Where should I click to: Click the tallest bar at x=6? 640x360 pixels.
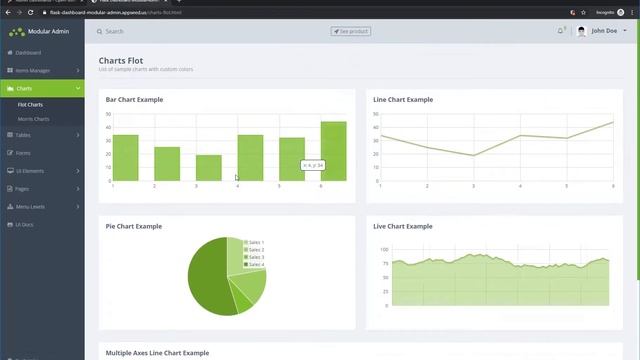coord(333,151)
